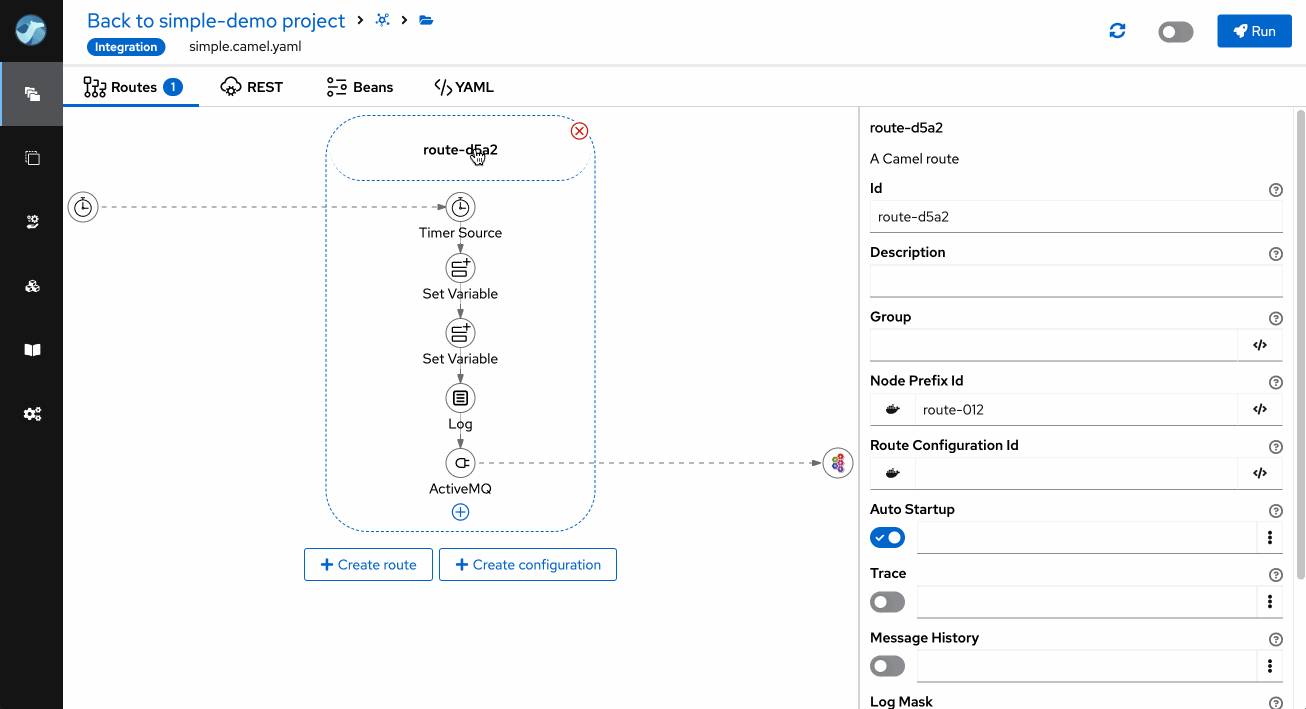This screenshot has height=709, width=1306.
Task: Click the gears settings icon in sidebar
Action: 32,414
